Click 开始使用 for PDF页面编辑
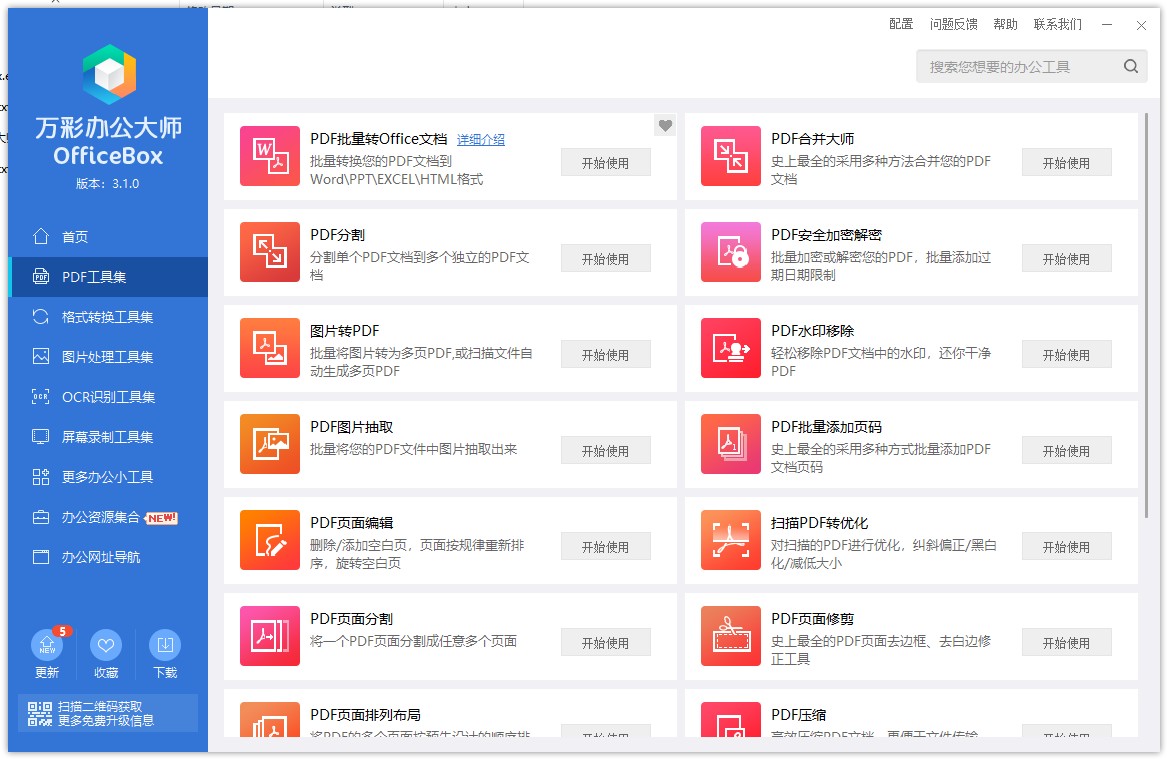Viewport: 1168px width, 760px height. click(606, 547)
